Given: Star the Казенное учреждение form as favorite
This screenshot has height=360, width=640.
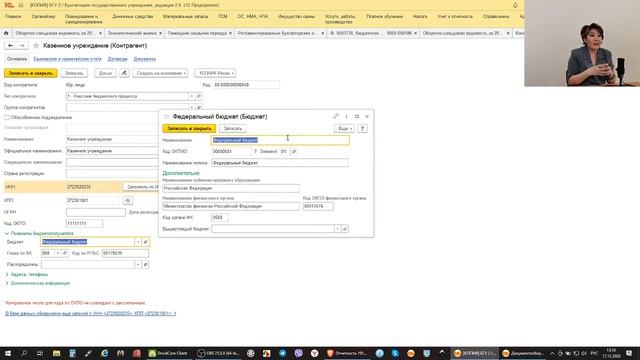Looking at the screenshot, I should pyautogui.click(x=36, y=46).
